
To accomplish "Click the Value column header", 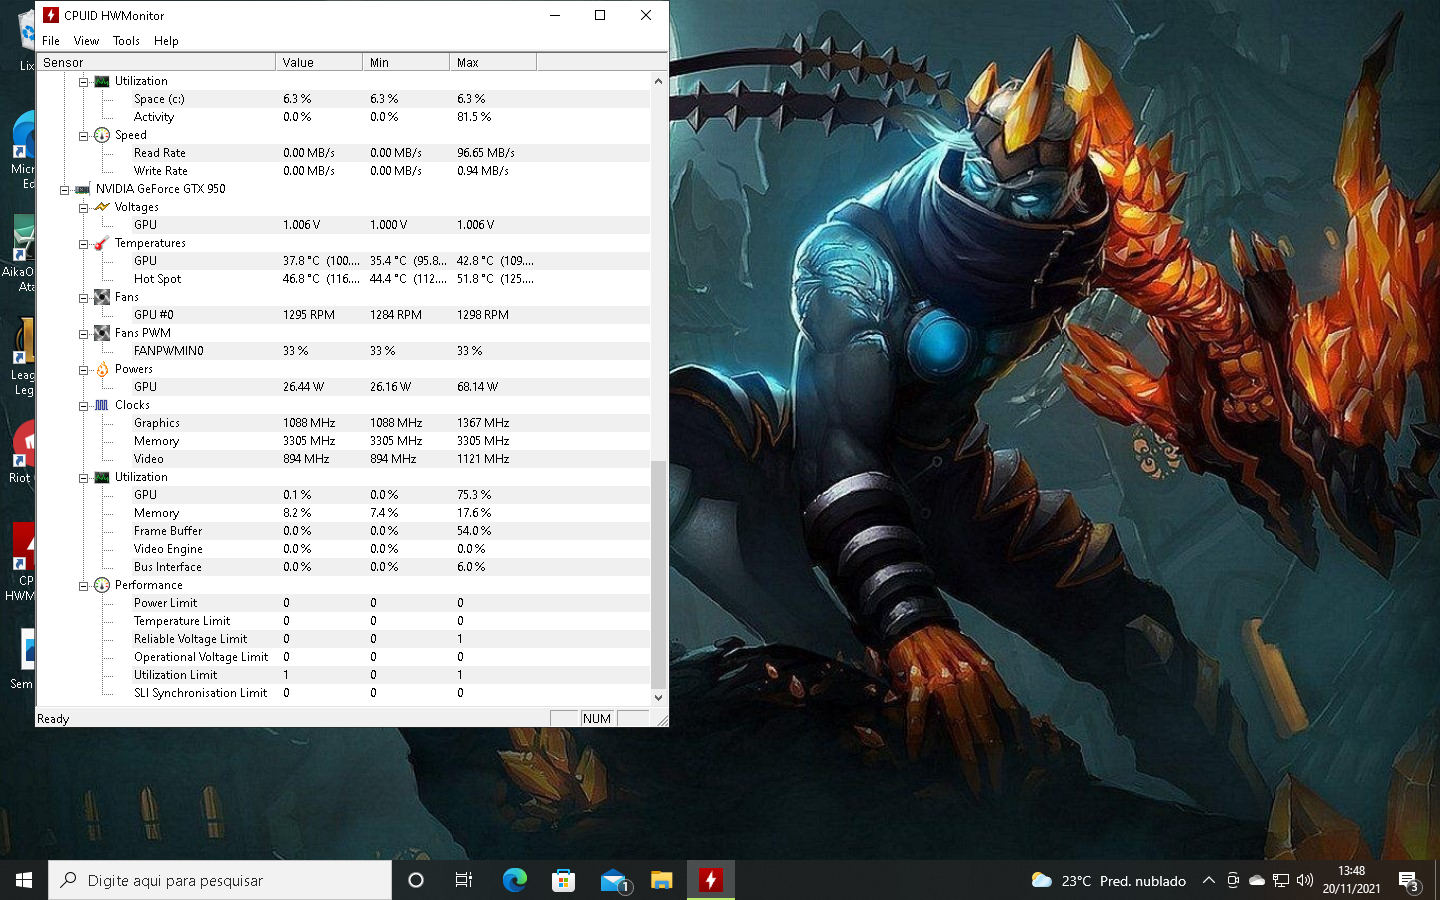I will coord(319,62).
